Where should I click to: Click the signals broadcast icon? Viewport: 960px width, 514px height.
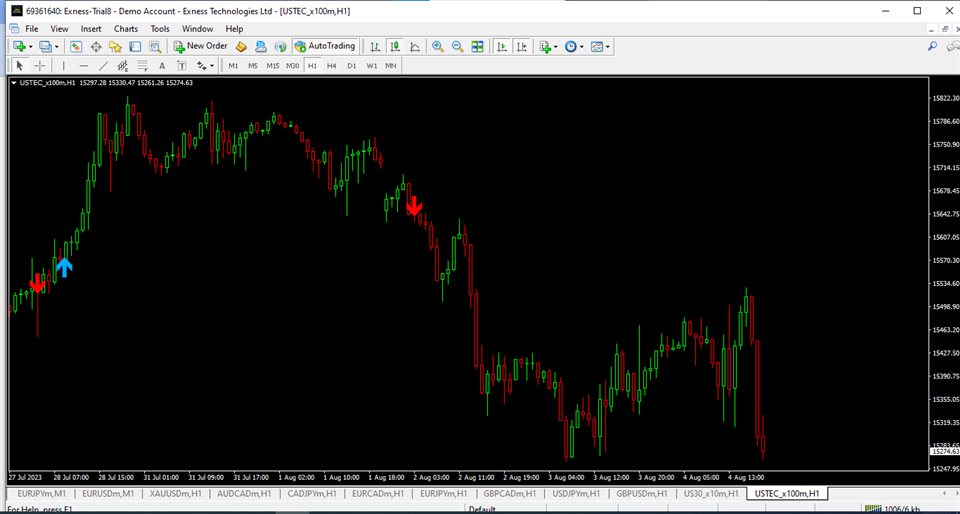(280, 47)
